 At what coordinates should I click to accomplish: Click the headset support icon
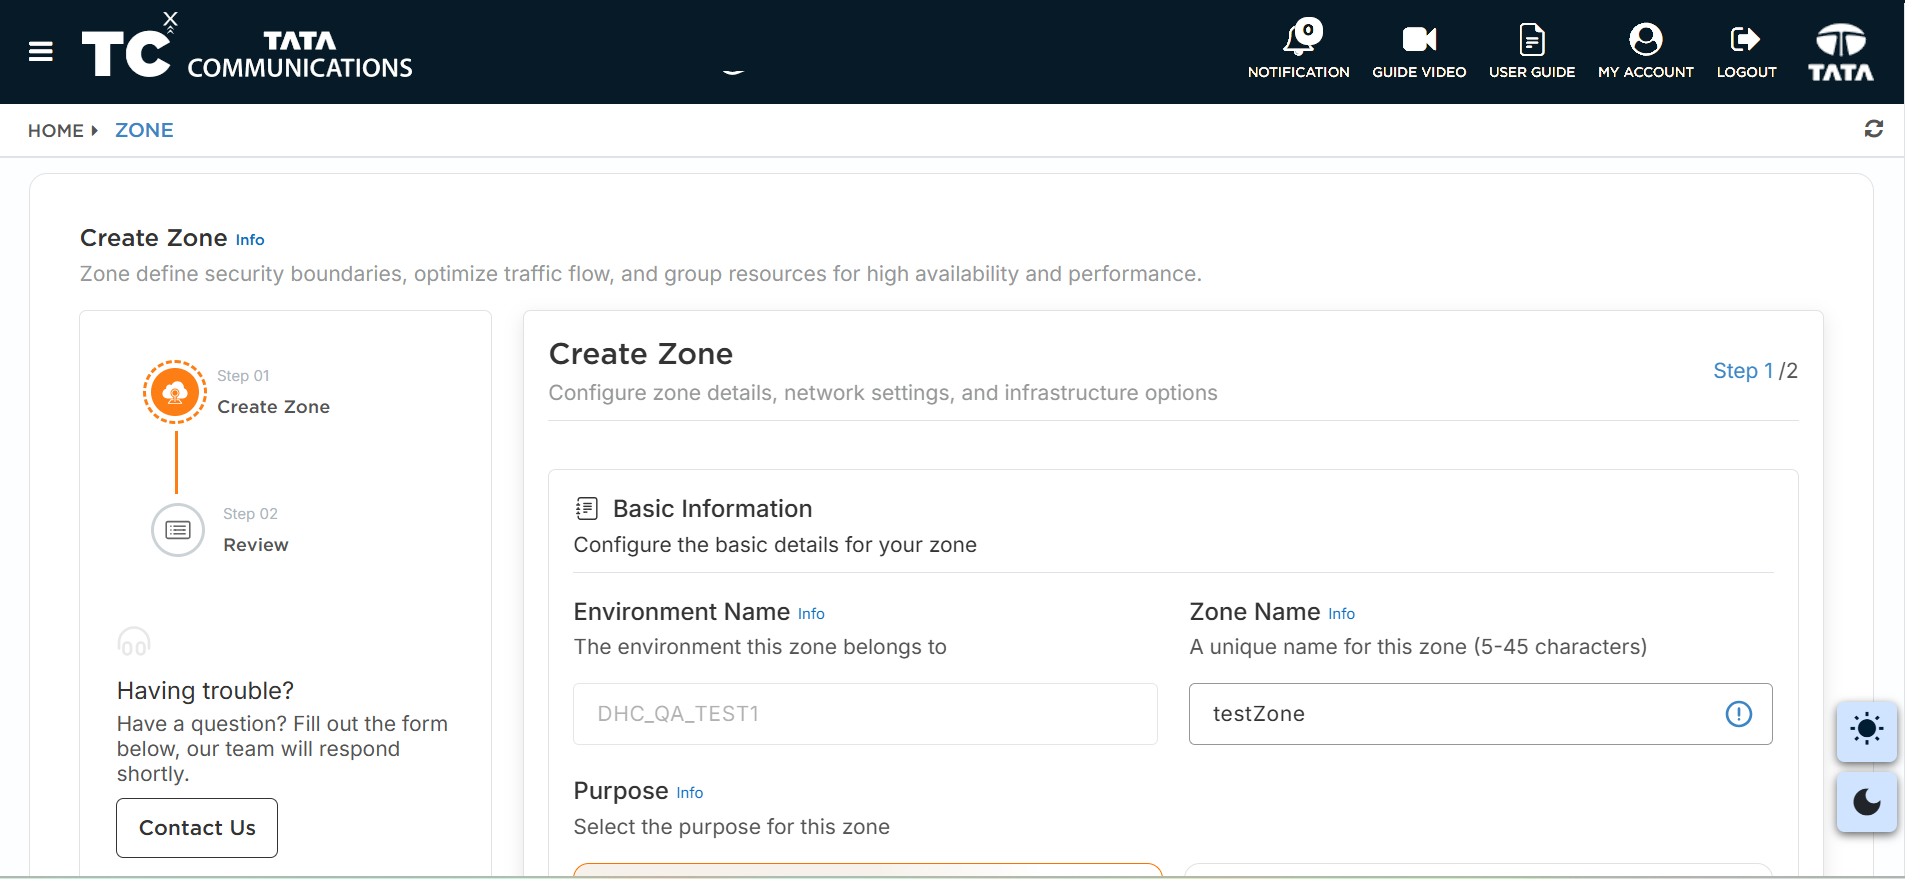[x=134, y=642]
